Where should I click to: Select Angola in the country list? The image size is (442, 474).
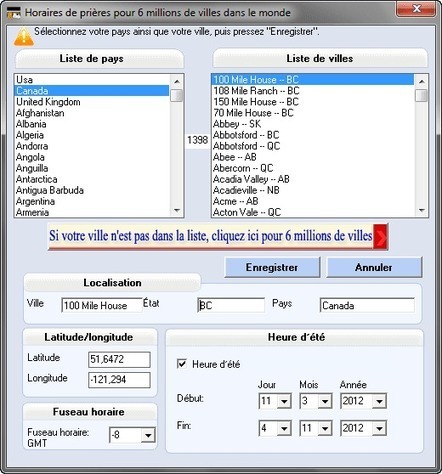(x=92, y=157)
